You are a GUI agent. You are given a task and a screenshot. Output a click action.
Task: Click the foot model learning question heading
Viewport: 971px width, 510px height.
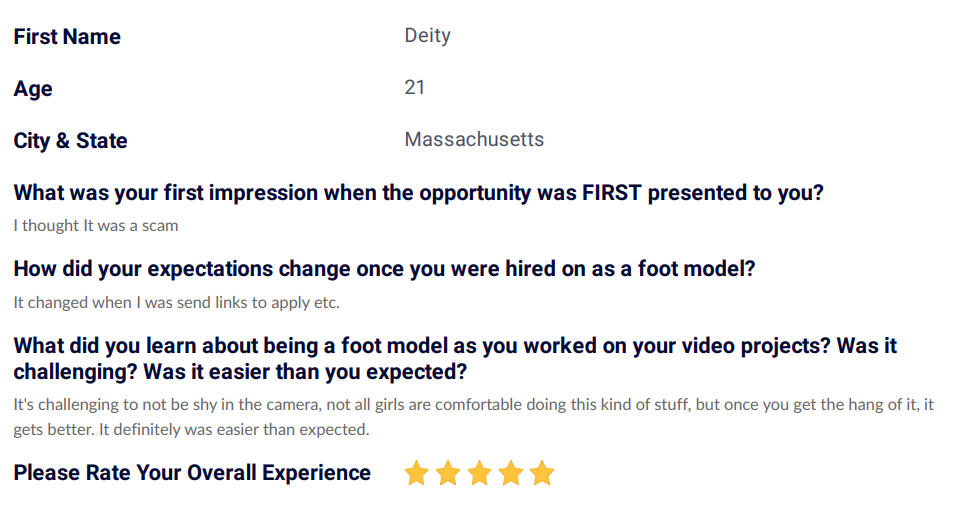tap(455, 358)
